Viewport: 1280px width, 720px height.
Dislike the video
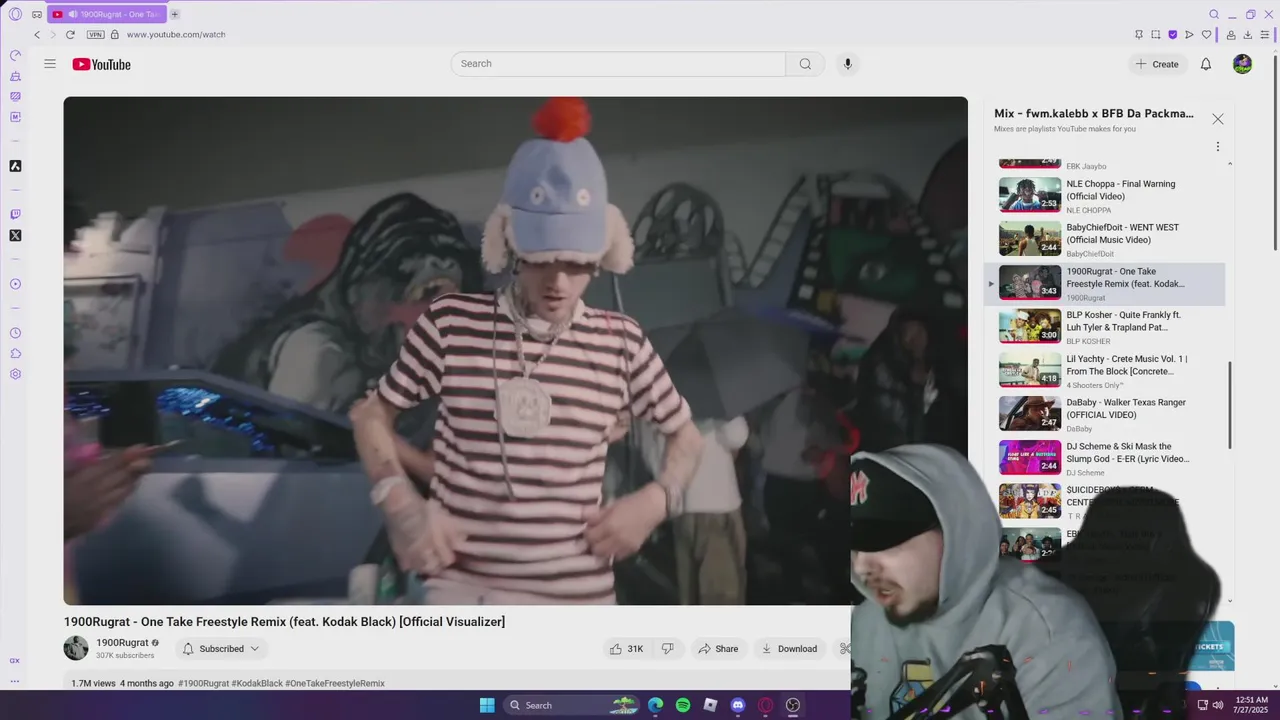click(668, 649)
